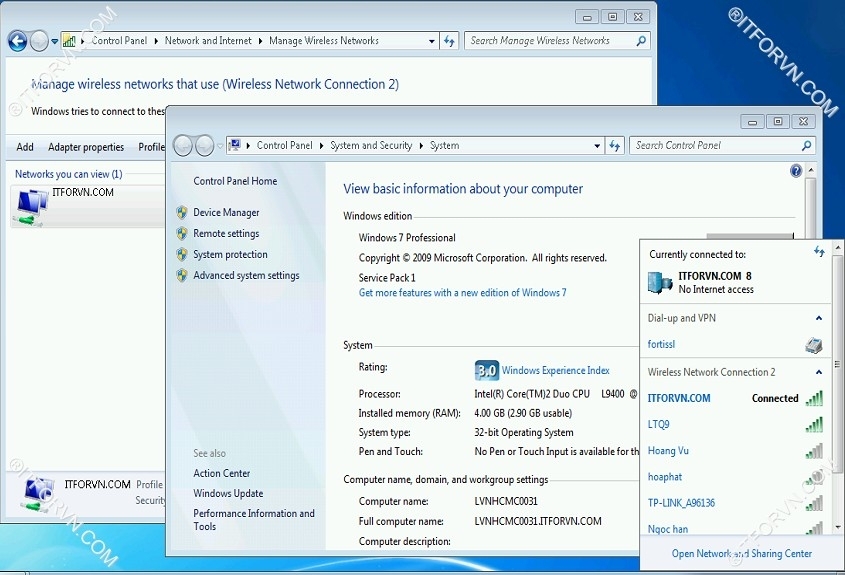Viewport: 845px width, 575px height.
Task: Click Open Network and Sharing Center
Action: pyautogui.click(x=742, y=553)
